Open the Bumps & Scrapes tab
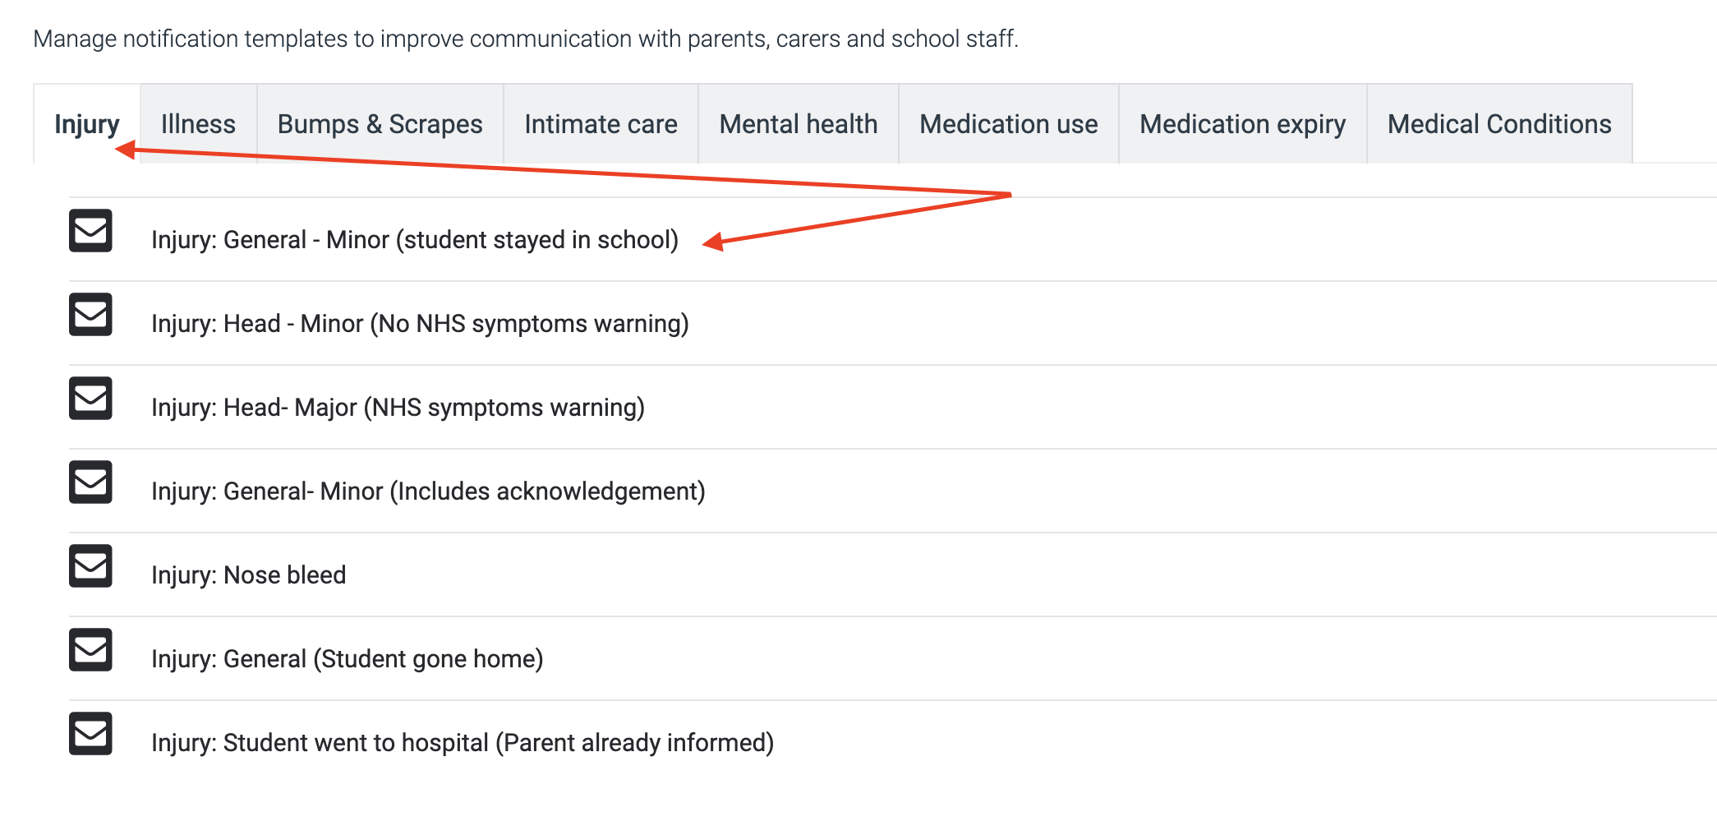 pyautogui.click(x=379, y=124)
